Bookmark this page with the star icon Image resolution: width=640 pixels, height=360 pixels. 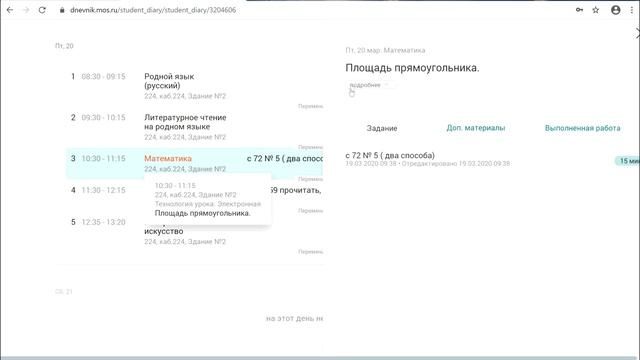click(x=596, y=10)
